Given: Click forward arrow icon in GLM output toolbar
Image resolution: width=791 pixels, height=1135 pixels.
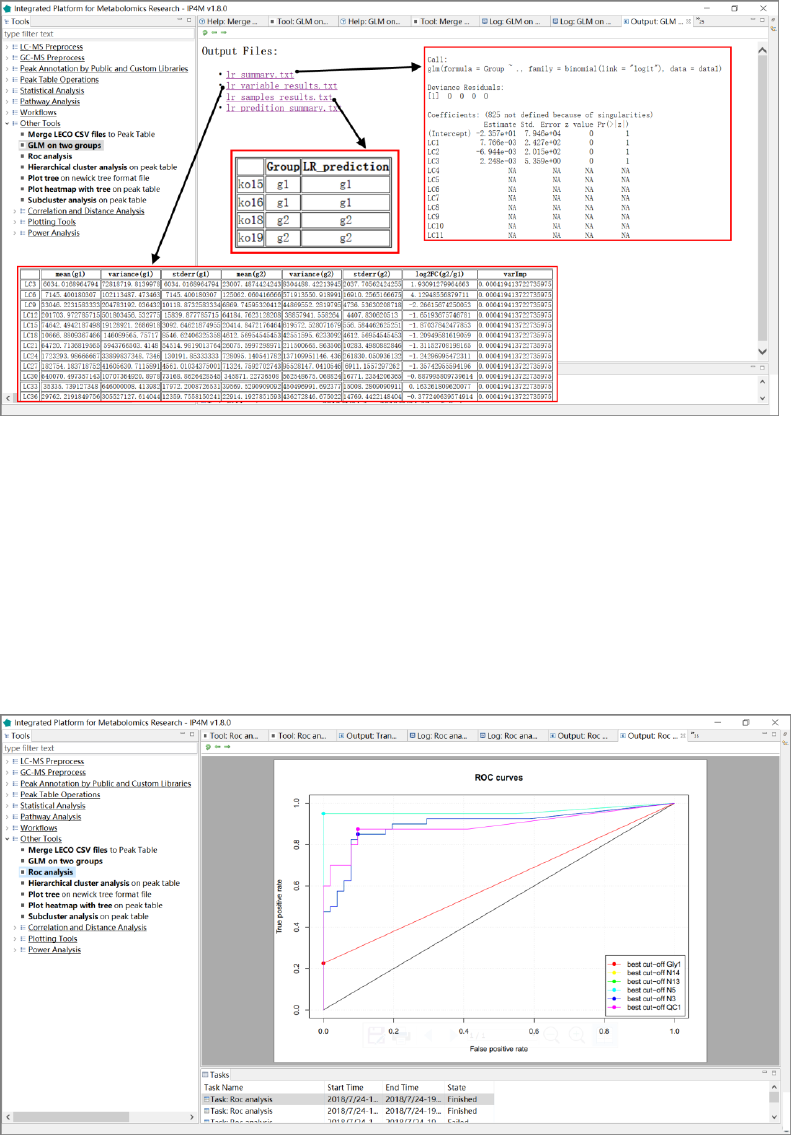Looking at the screenshot, I should point(224,33).
